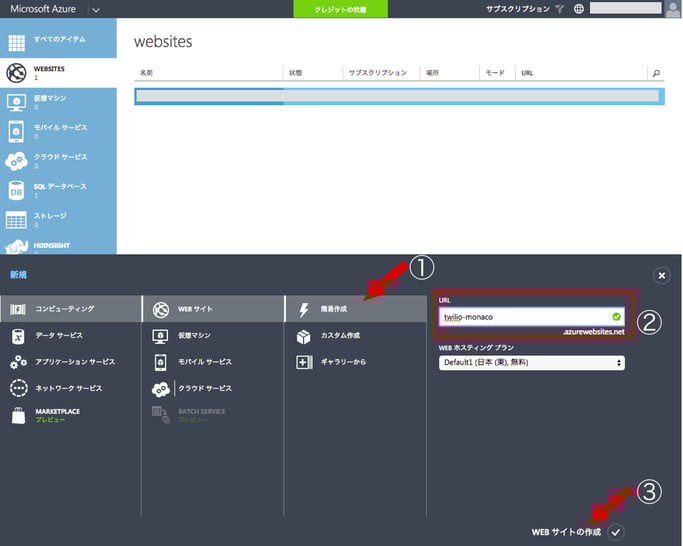The width and height of the screenshot is (683, 546).
Task: Open the All Items grid icon
Action: 17,43
